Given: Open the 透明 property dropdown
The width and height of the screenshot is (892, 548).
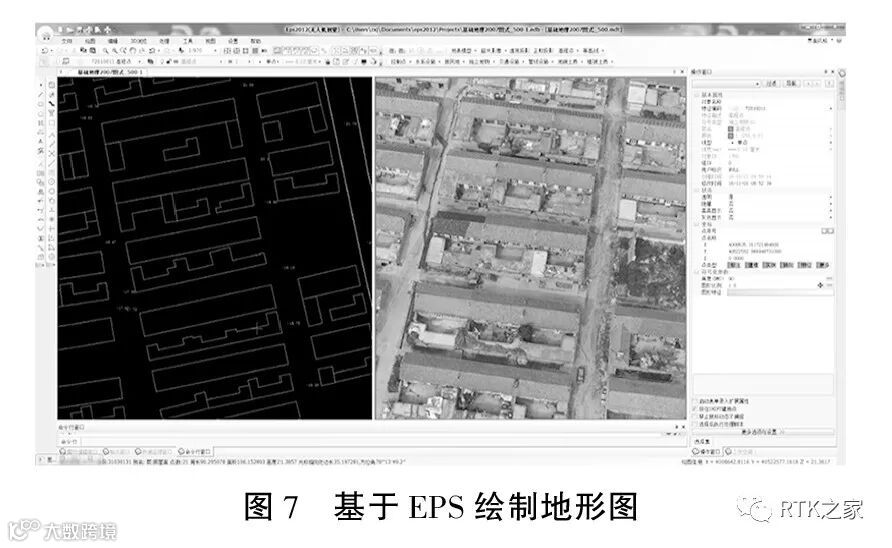Looking at the screenshot, I should [831, 197].
